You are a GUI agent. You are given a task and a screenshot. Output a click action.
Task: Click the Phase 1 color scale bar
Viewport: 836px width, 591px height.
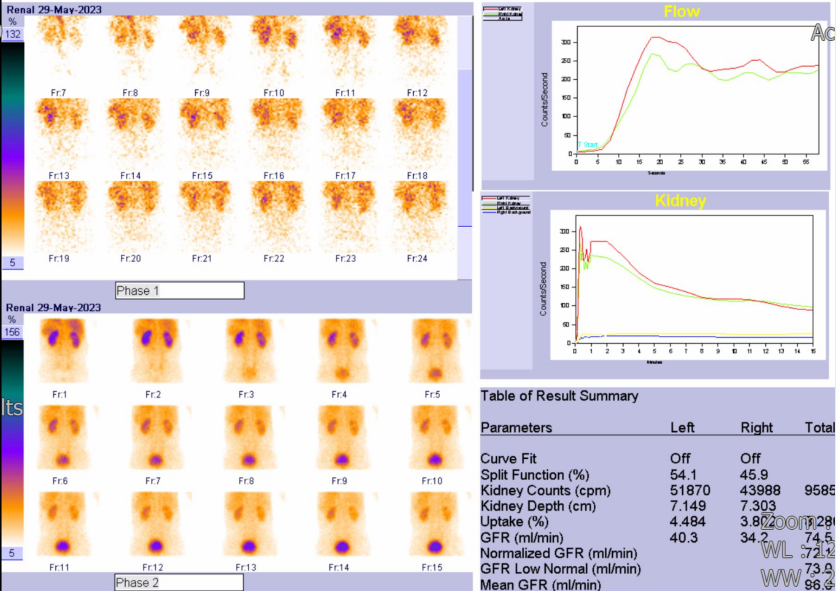tap(14, 148)
